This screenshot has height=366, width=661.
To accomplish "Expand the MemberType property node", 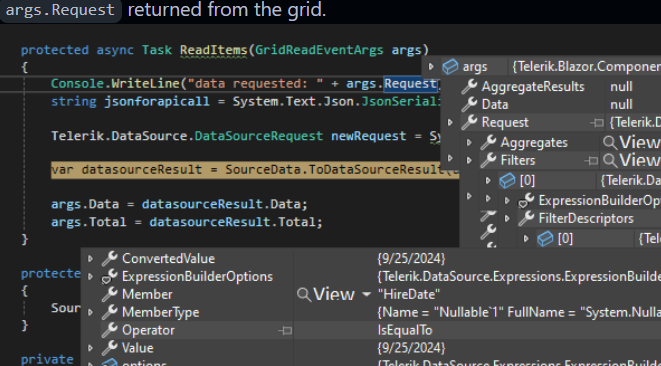I will coord(90,312).
